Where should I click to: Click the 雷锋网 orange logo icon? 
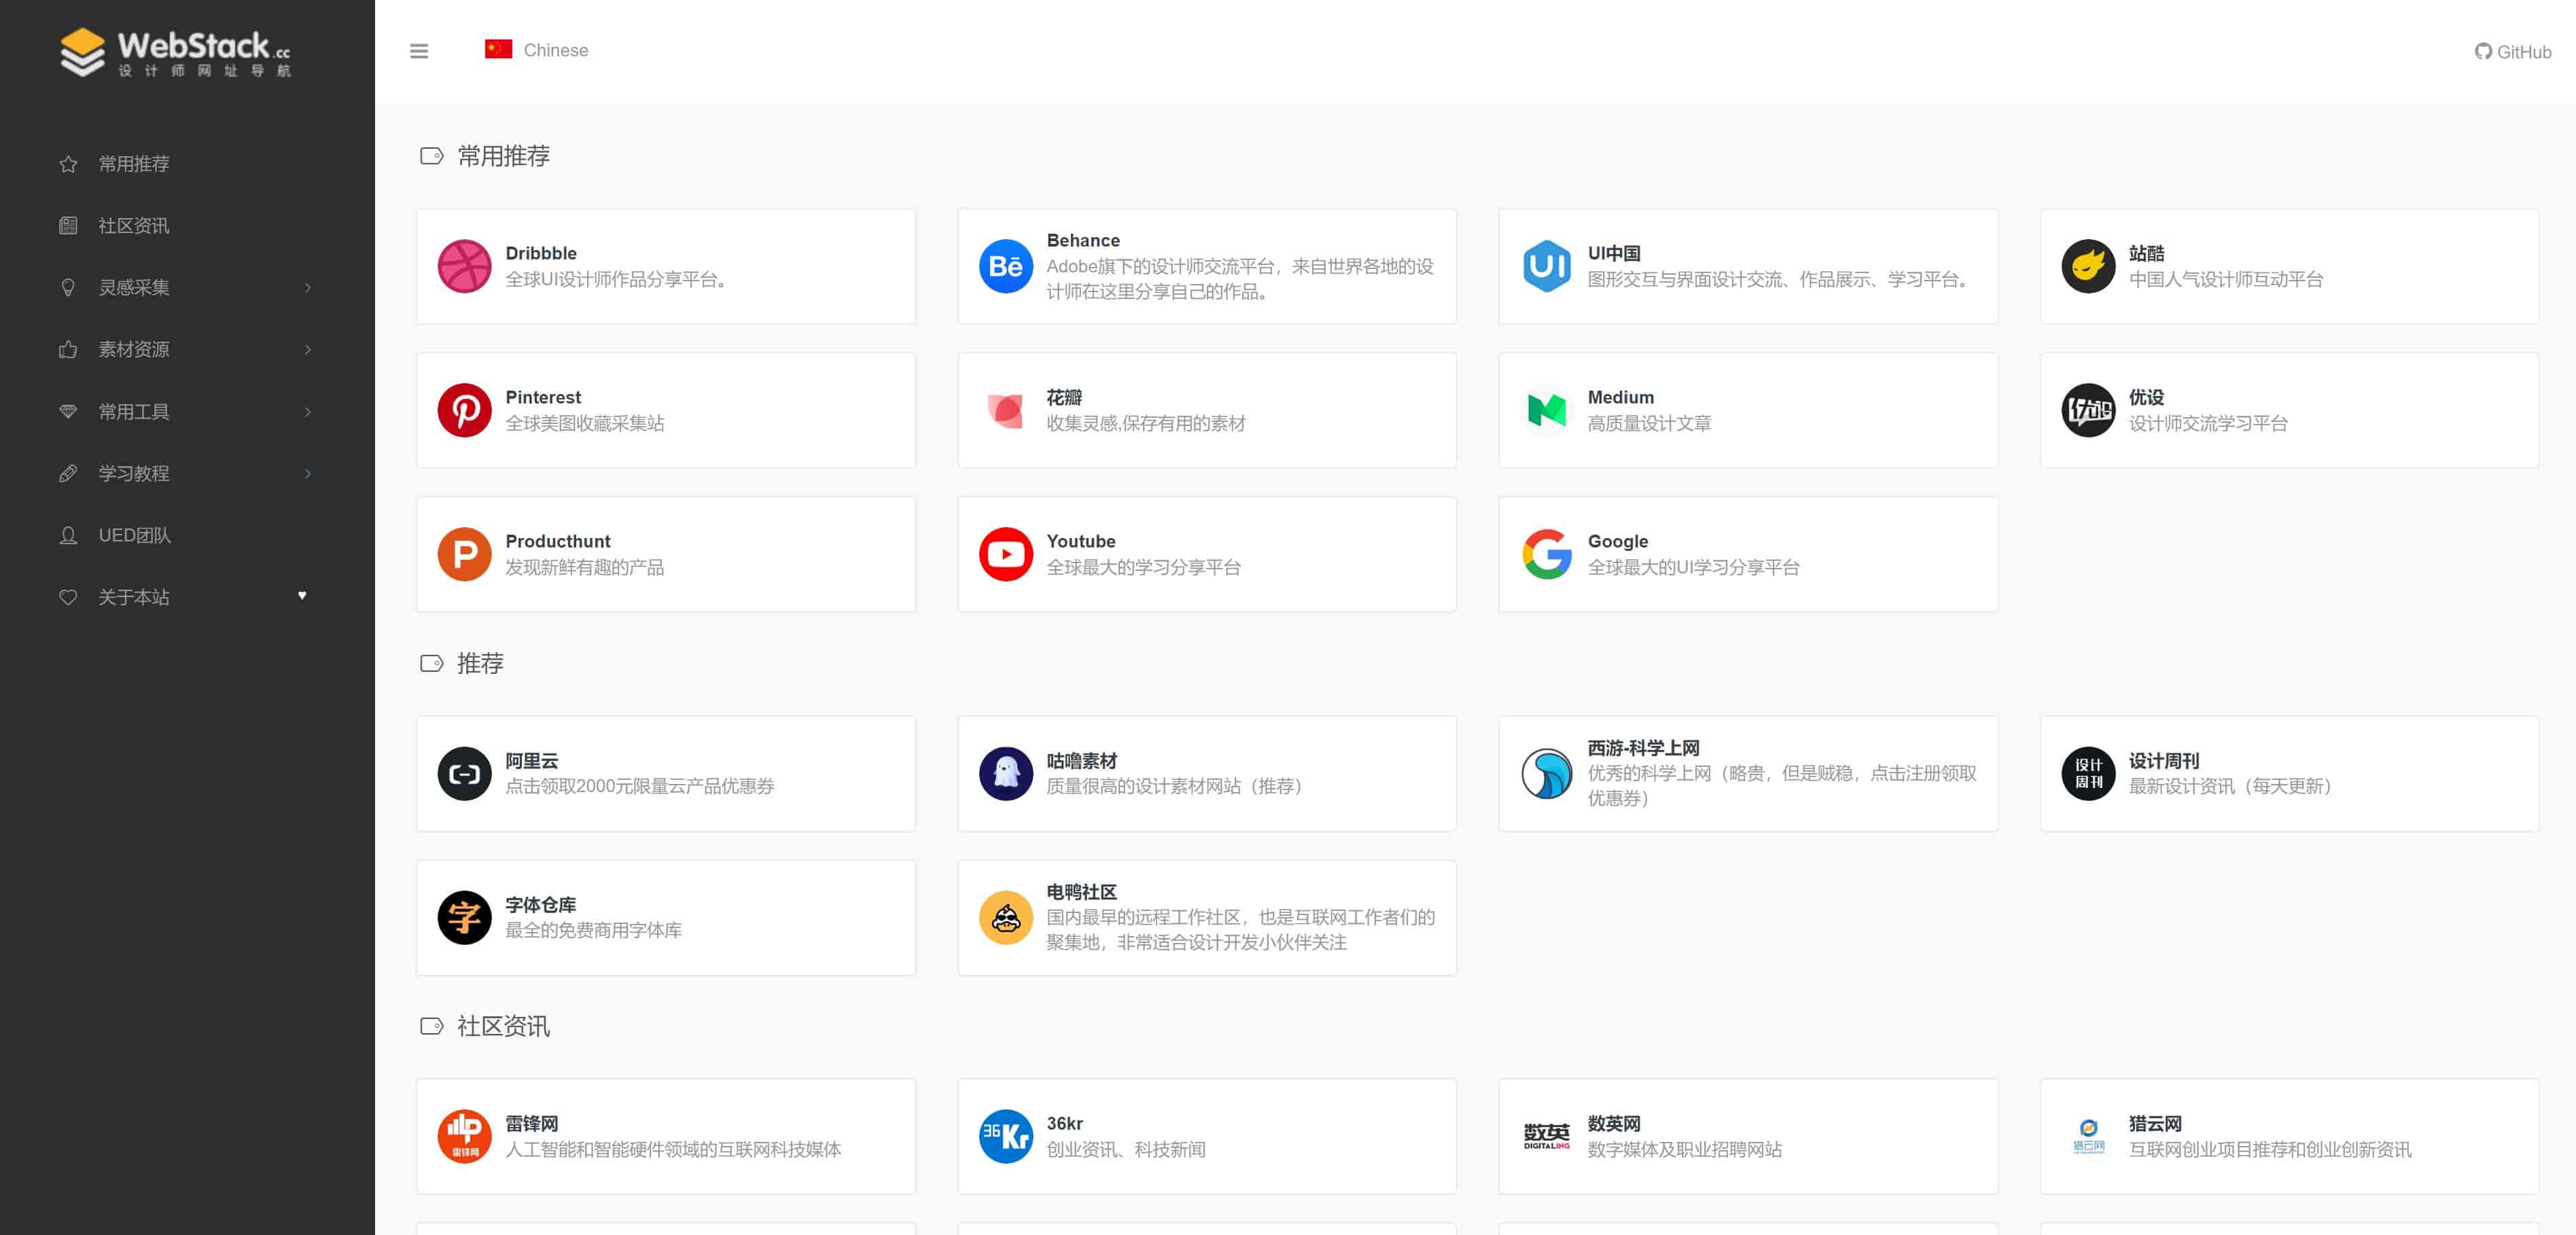tap(464, 1136)
